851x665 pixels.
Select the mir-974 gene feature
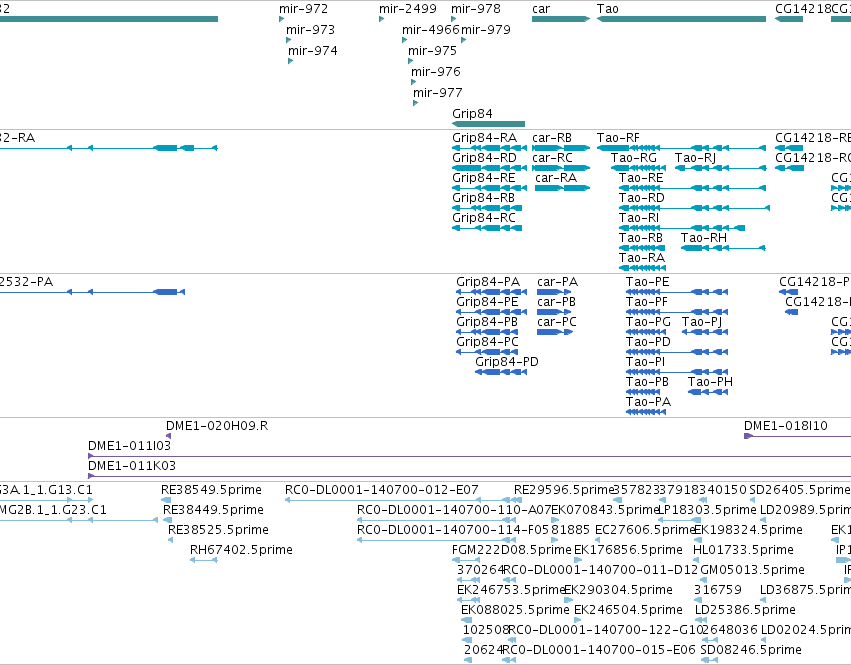[290, 61]
